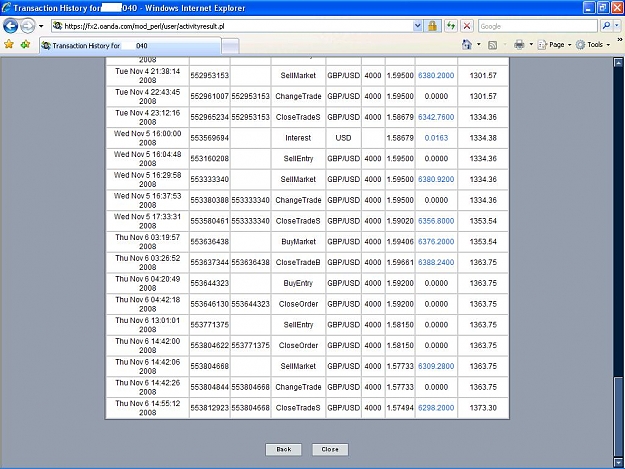Screen dimensions: 625x469
Task: Click the browser Forward arrow button
Action: point(28,26)
